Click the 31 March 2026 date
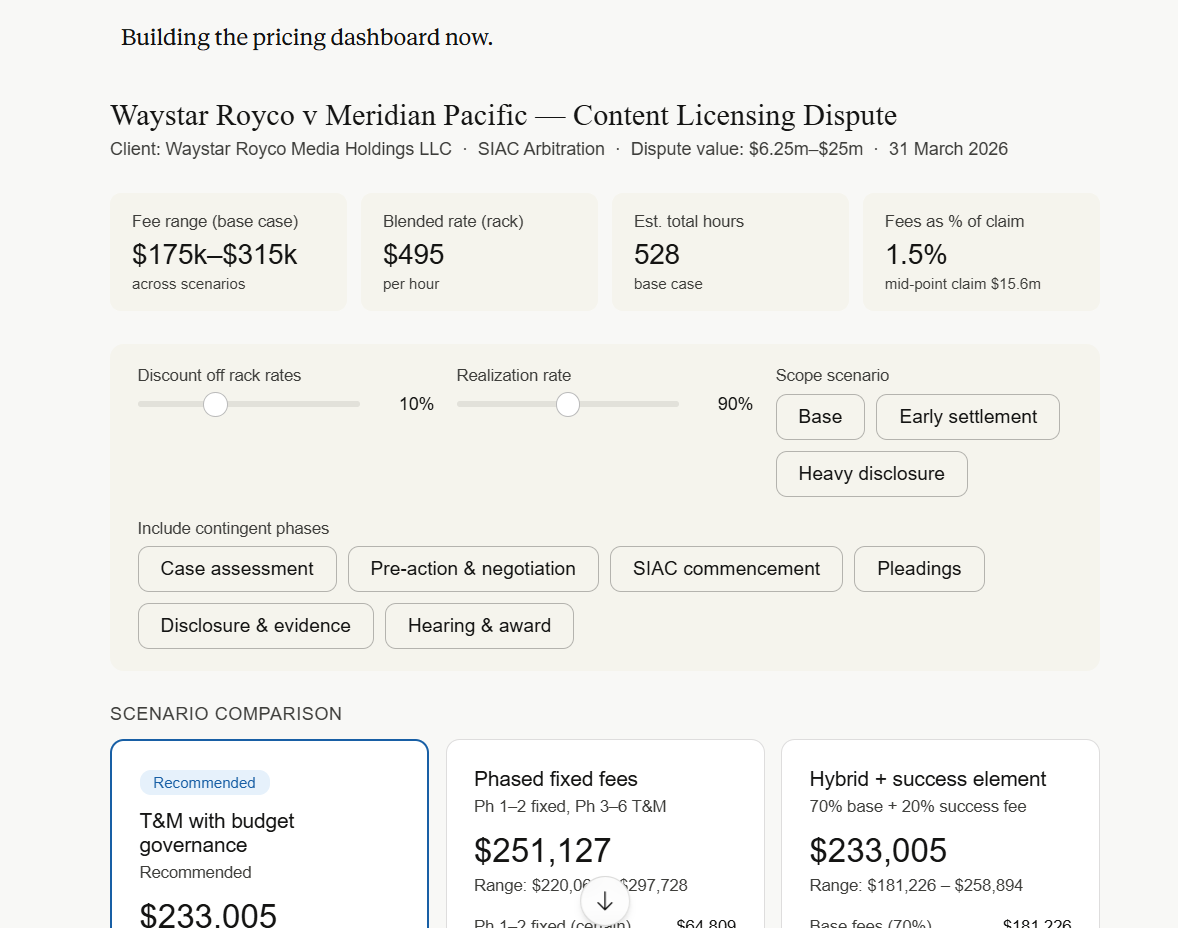The height and width of the screenshot is (928, 1178). [x=948, y=149]
